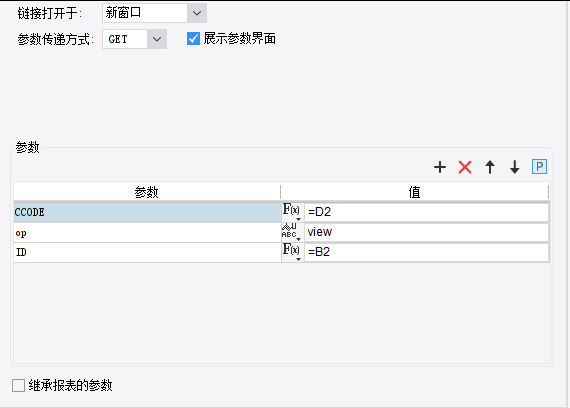The image size is (570, 408).
Task: Move selected parameter down
Action: [514, 167]
